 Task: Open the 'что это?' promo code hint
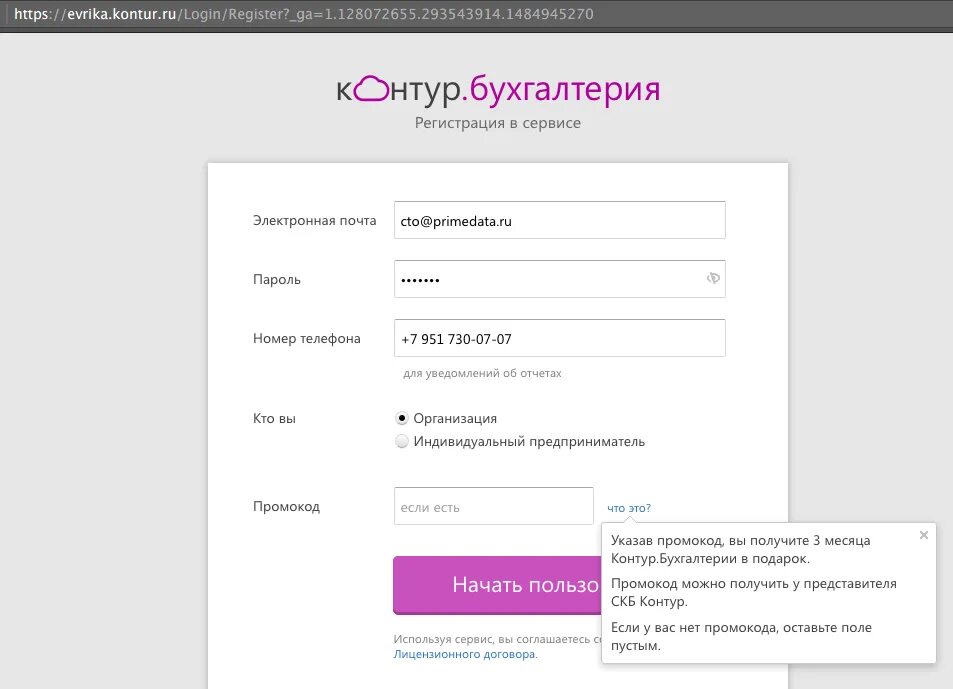coord(628,508)
